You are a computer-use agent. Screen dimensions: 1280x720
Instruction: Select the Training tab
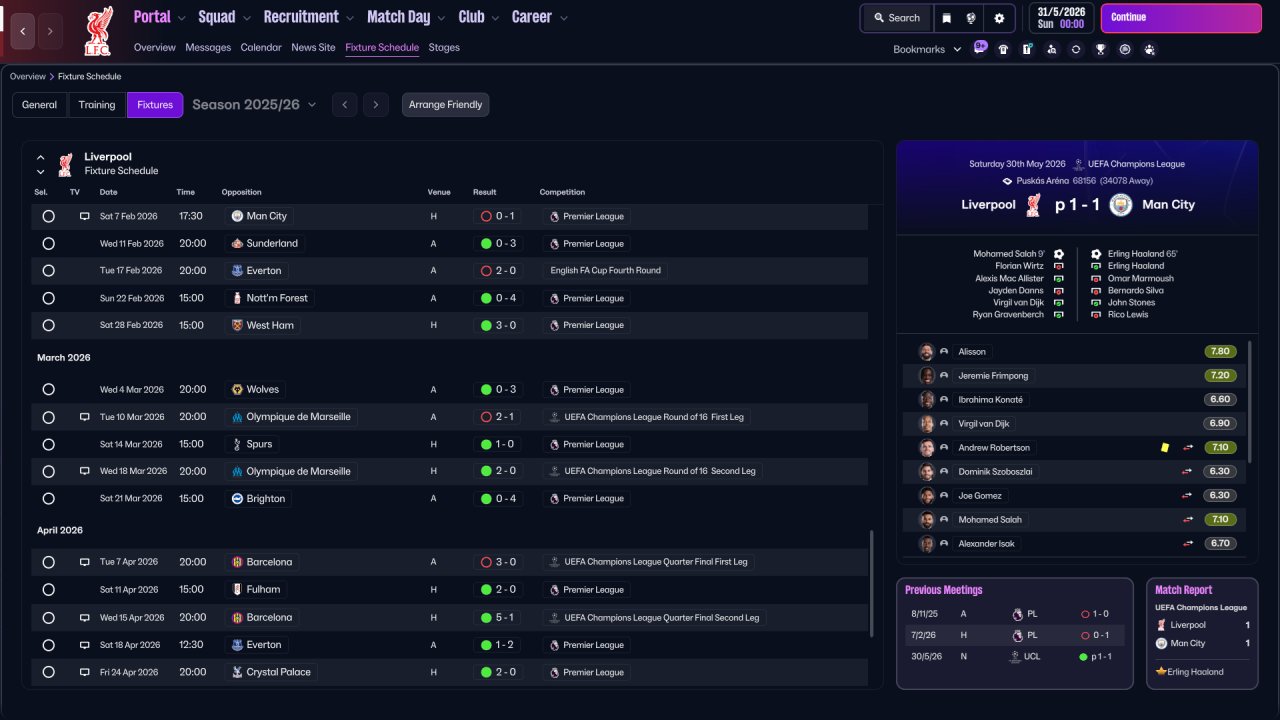(x=97, y=105)
